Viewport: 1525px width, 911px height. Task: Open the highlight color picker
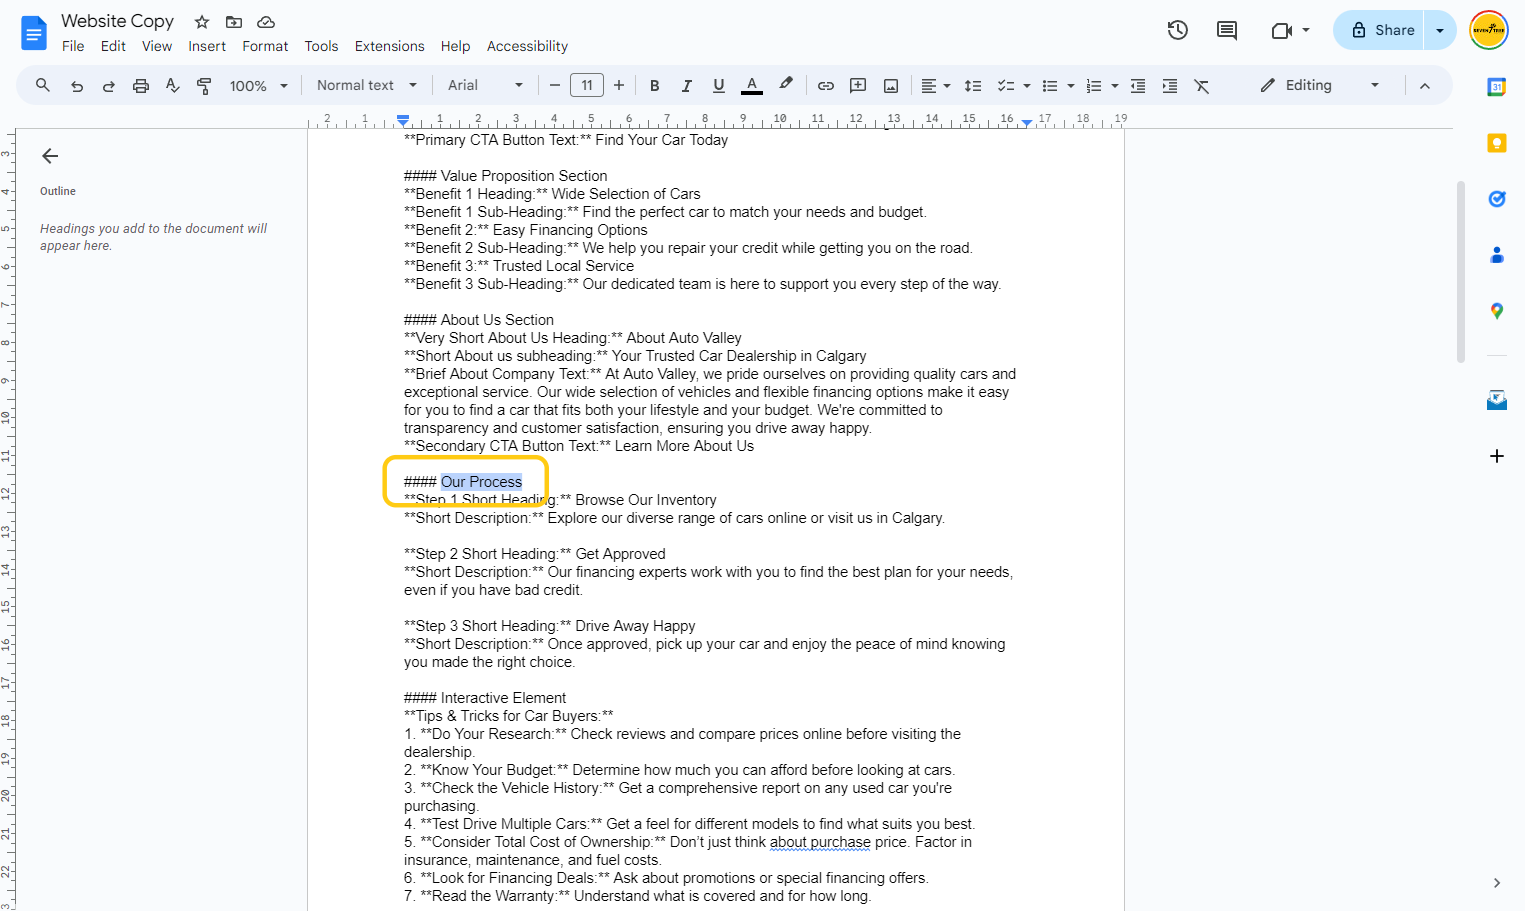pyautogui.click(x=786, y=86)
